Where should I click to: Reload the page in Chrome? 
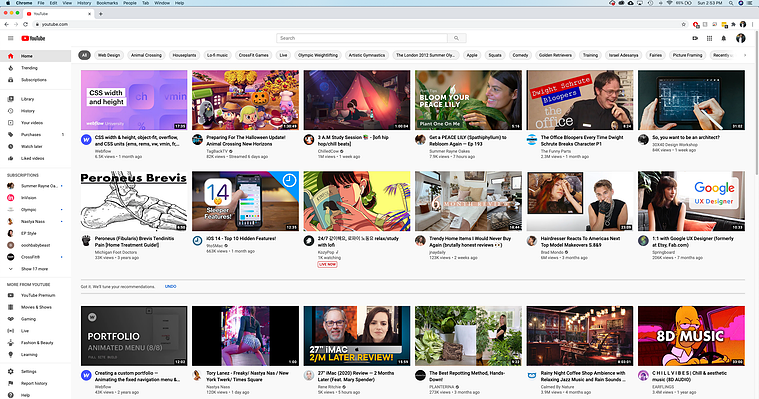pyautogui.click(x=25, y=24)
